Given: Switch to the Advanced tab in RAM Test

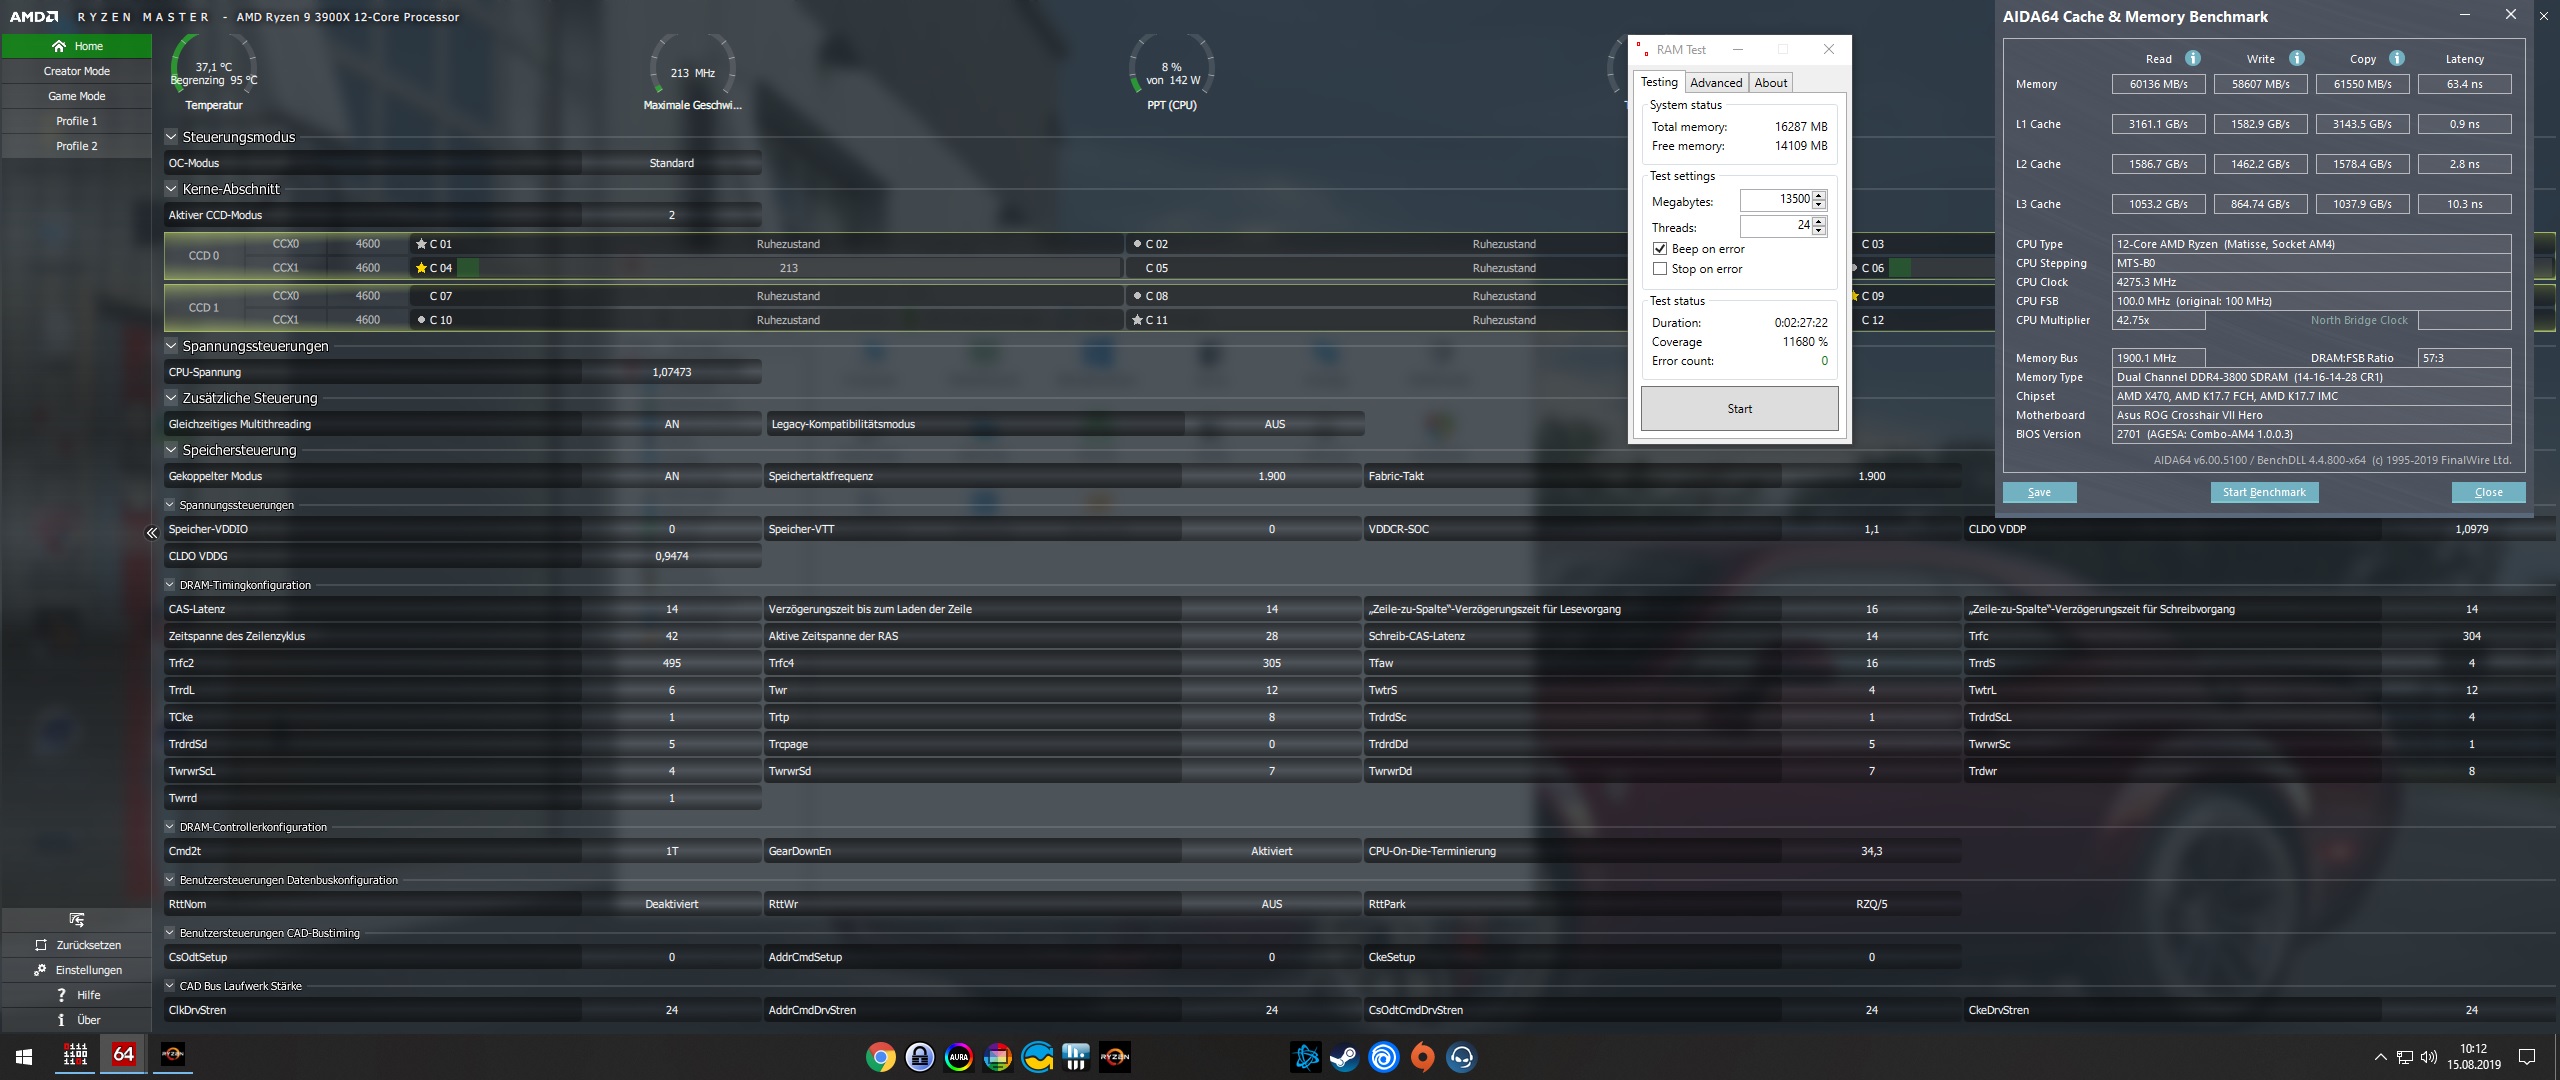Looking at the screenshot, I should (1716, 83).
